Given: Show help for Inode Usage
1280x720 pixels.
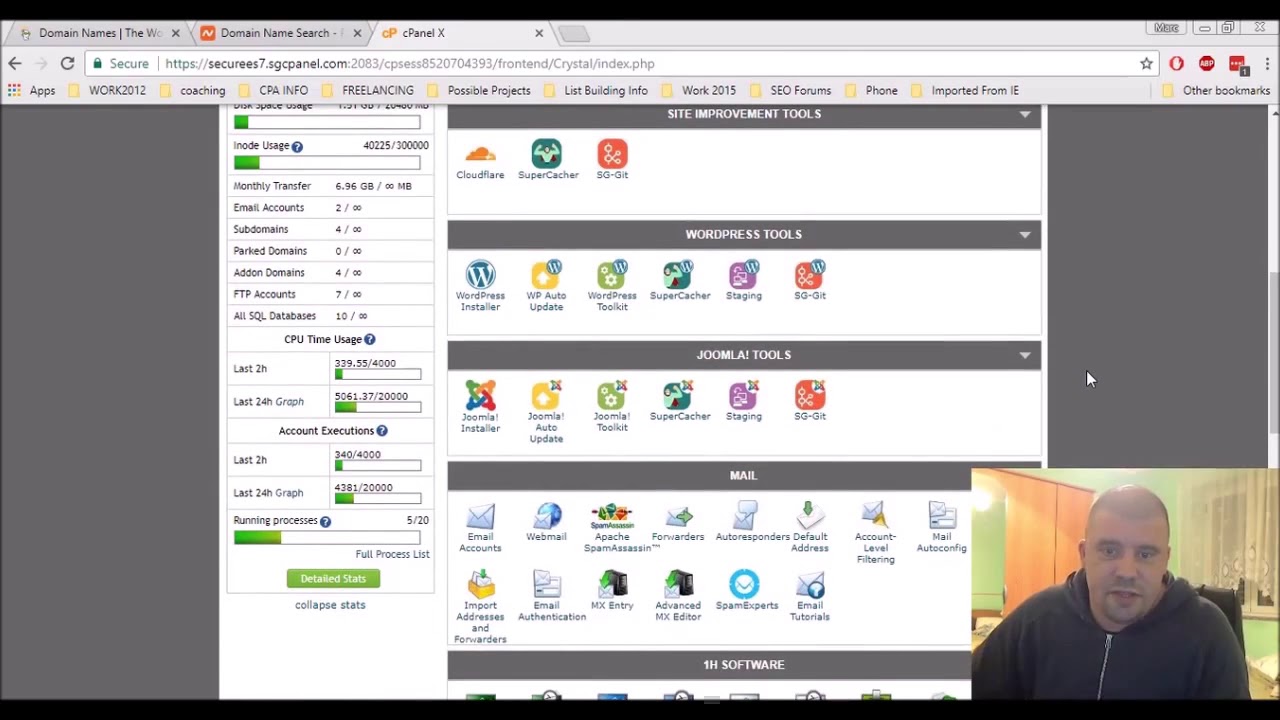Looking at the screenshot, I should pos(297,147).
